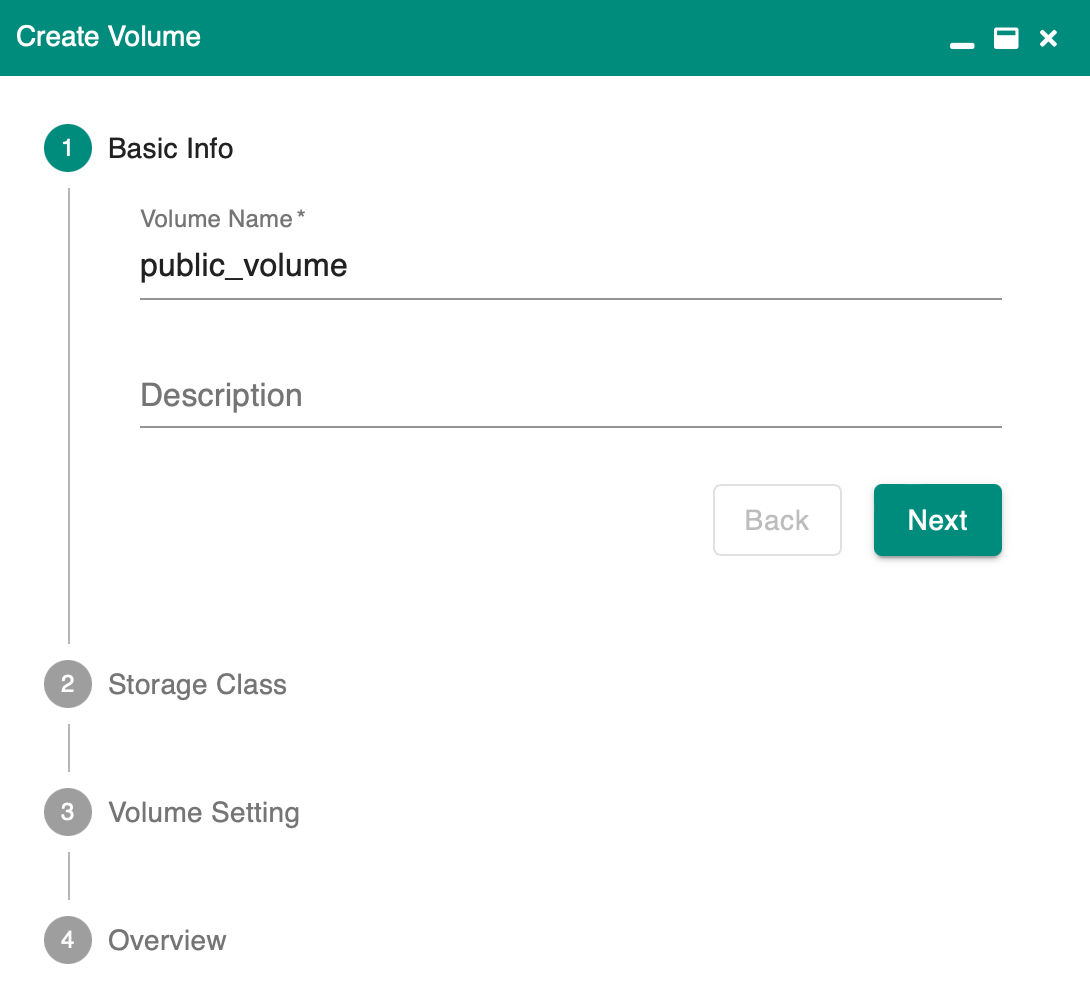Go to the Overview step

click(x=167, y=941)
